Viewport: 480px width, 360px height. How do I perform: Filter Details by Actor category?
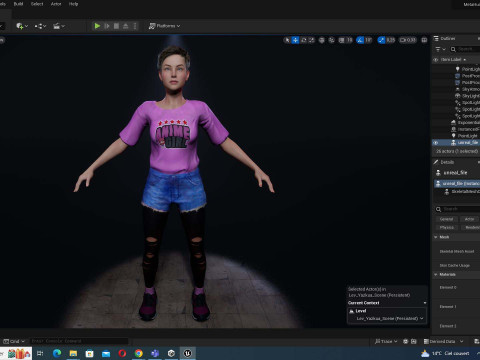470,219
